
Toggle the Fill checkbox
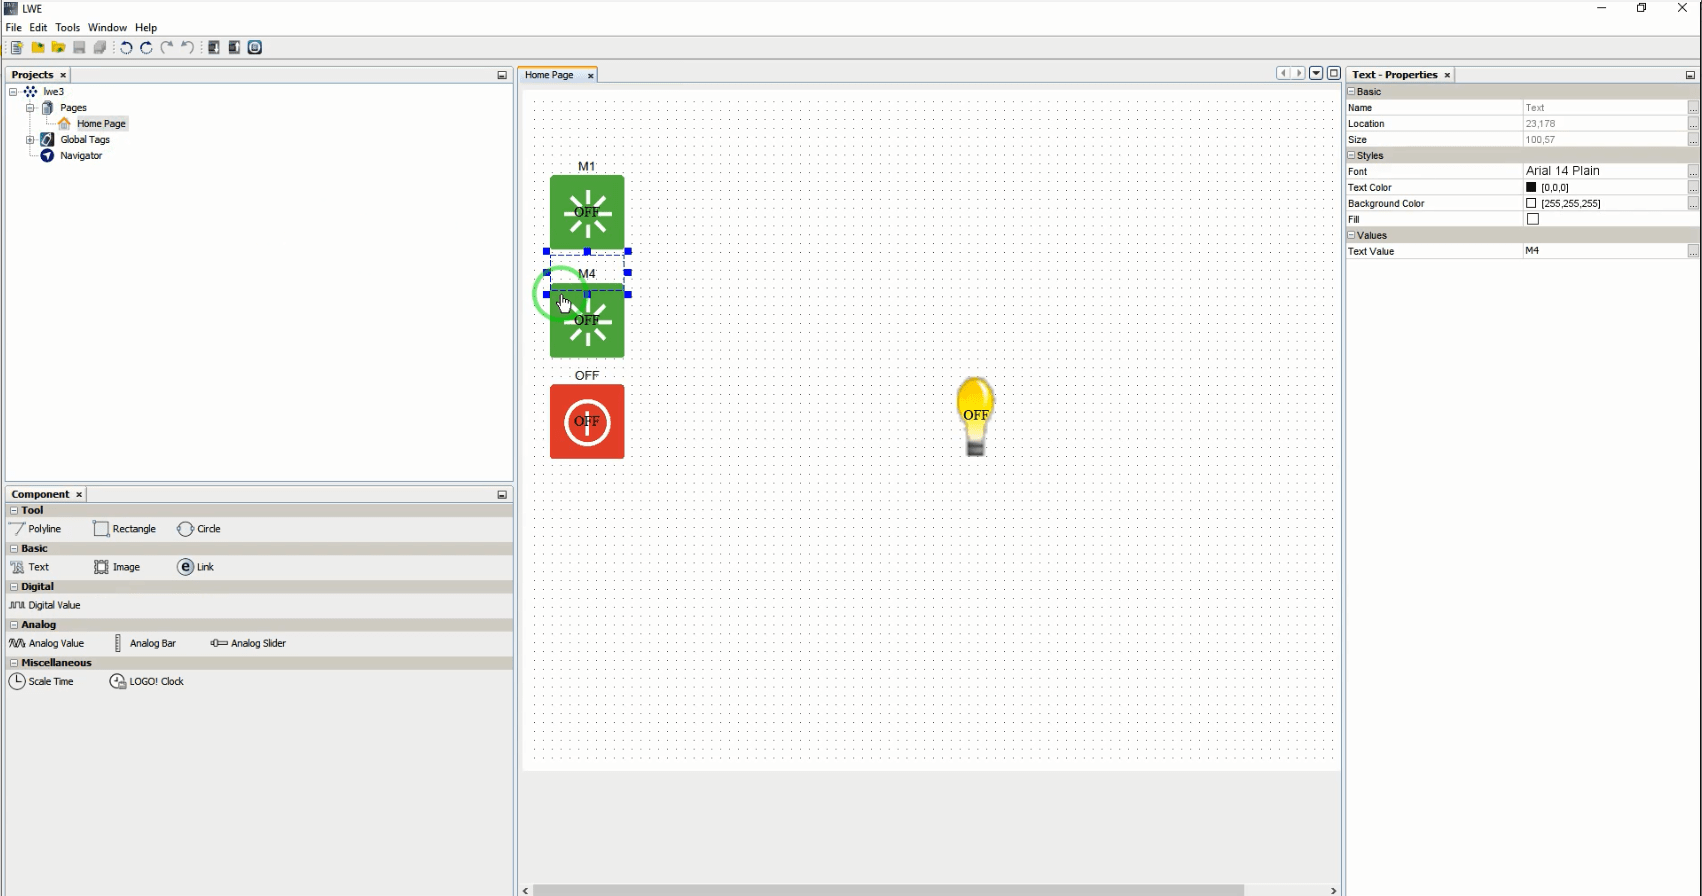pos(1533,219)
